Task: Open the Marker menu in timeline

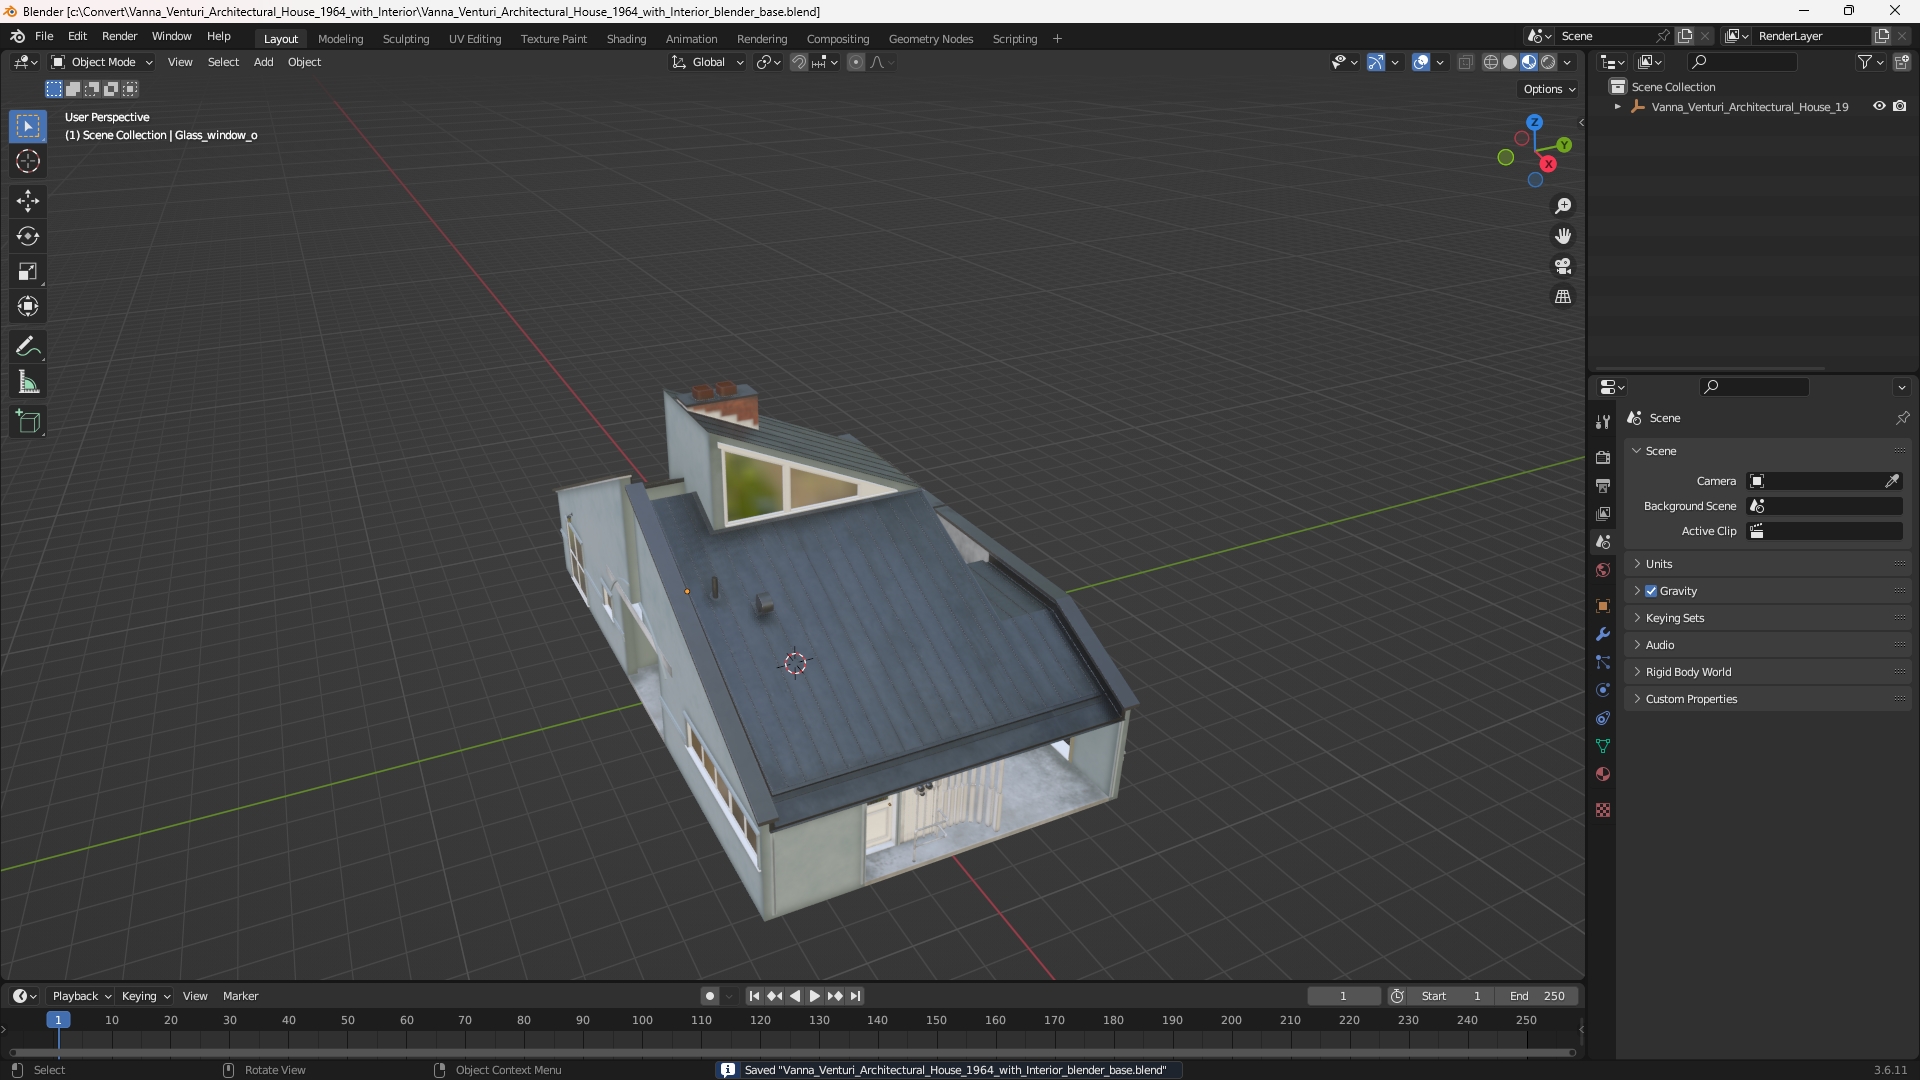Action: pos(240,996)
